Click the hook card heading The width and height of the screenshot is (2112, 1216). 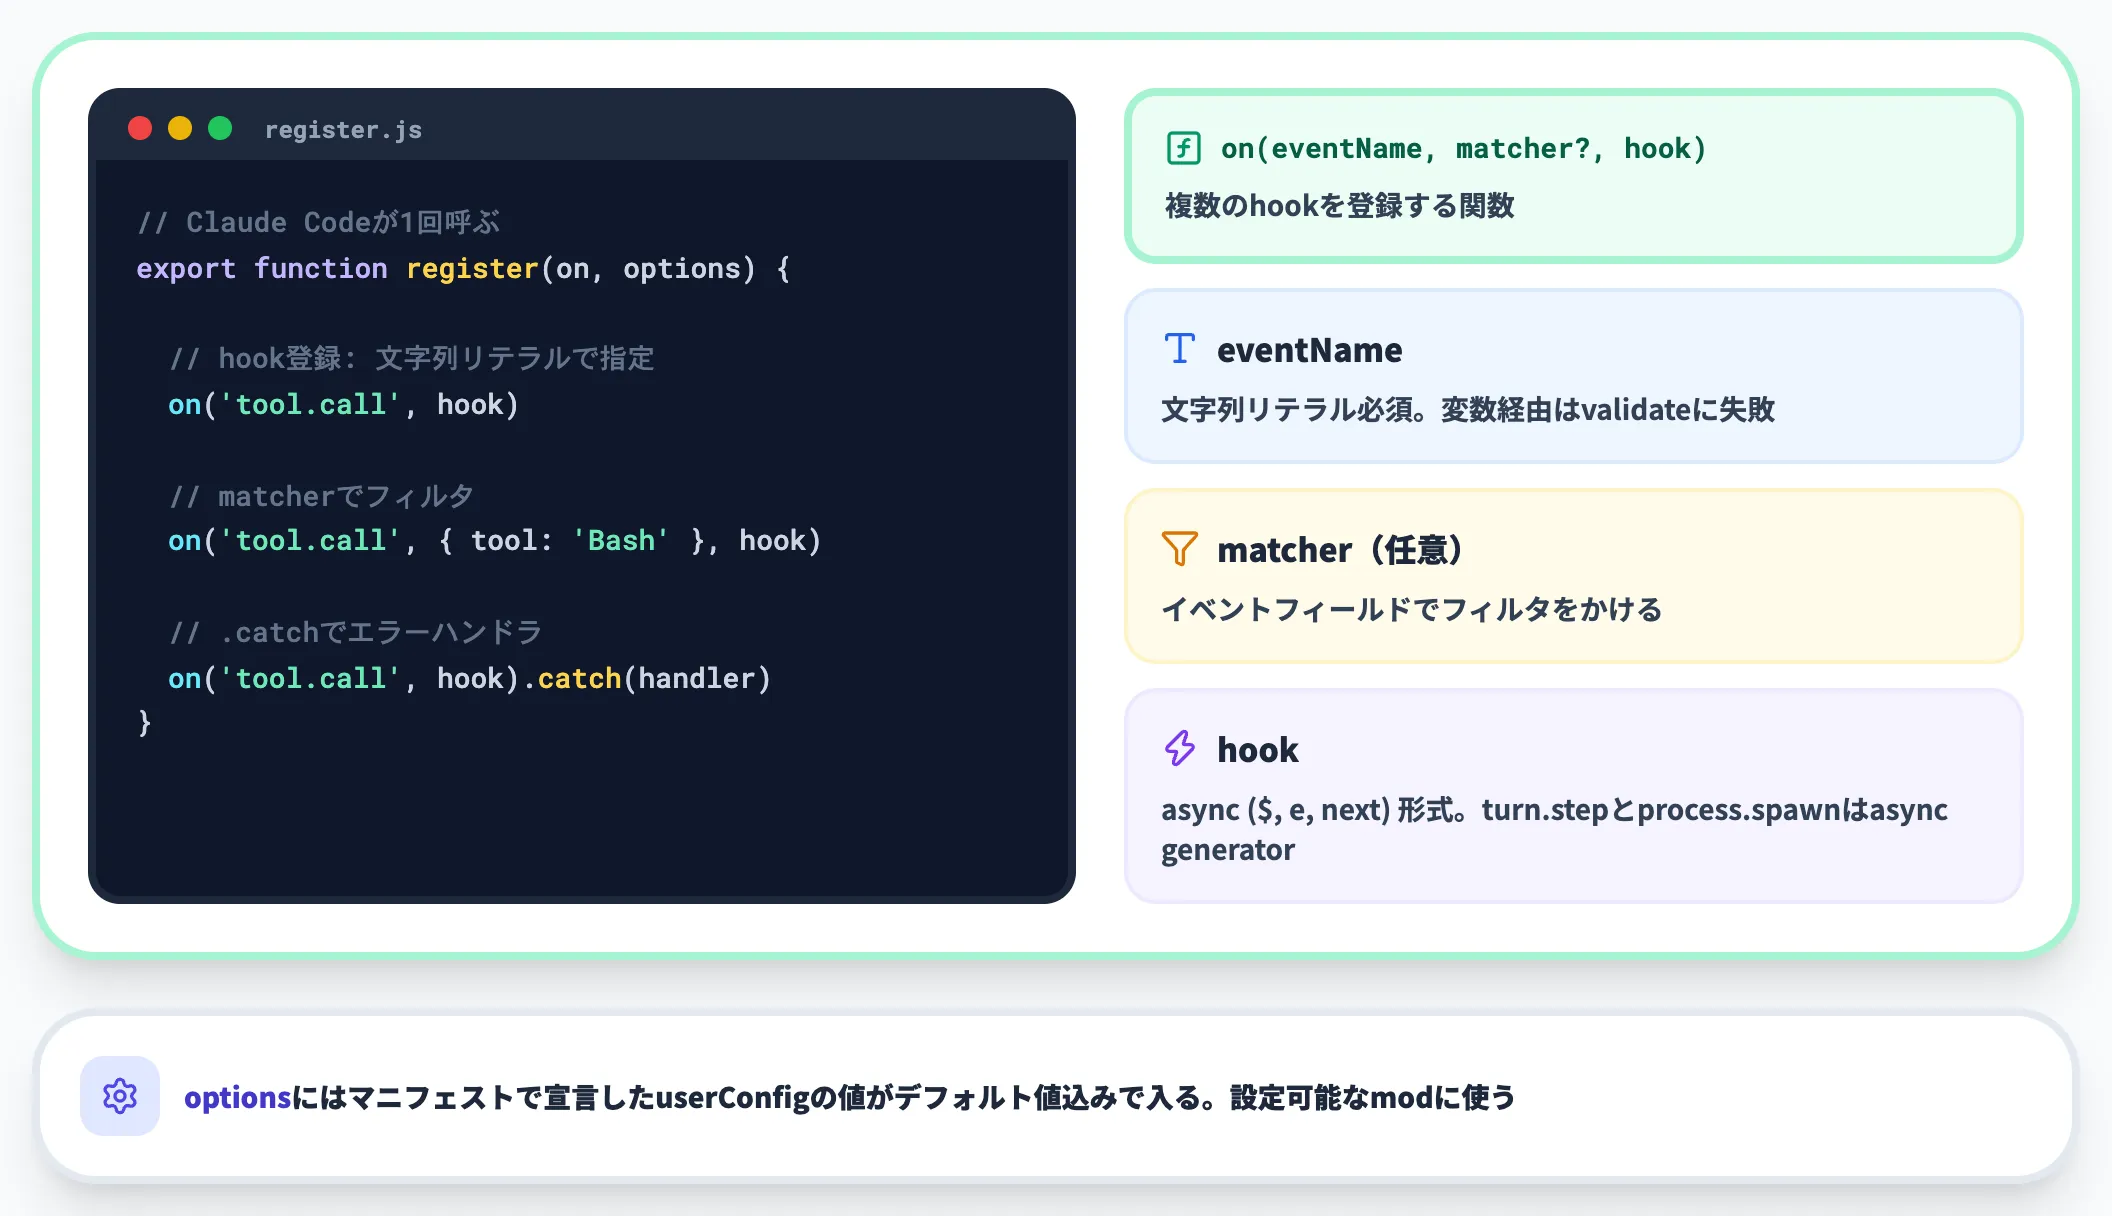coord(1257,750)
